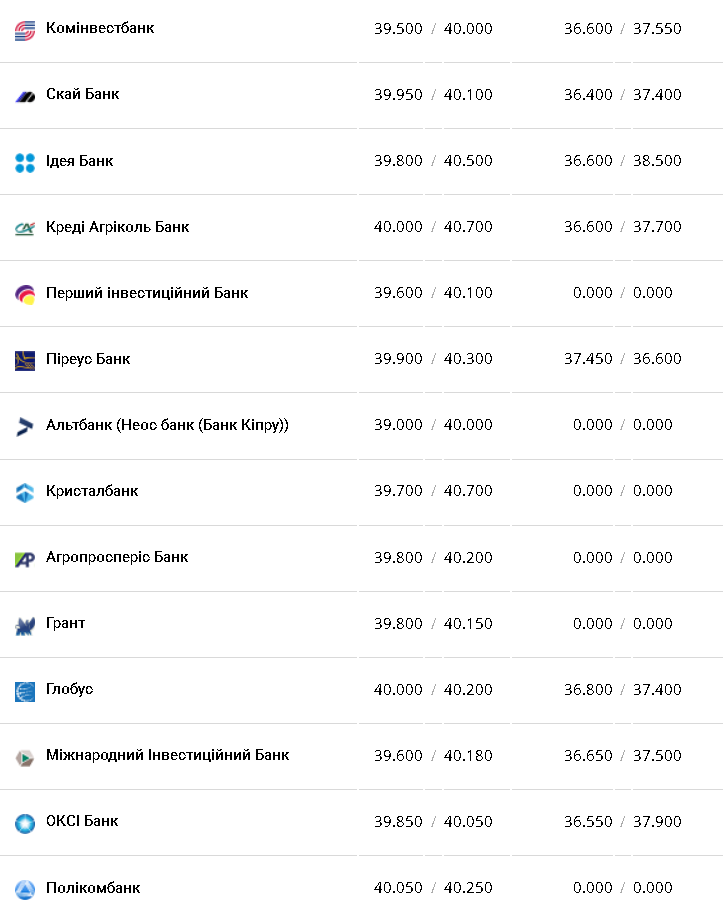Click the Полікомбанк logo icon

pyautogui.click(x=25, y=889)
